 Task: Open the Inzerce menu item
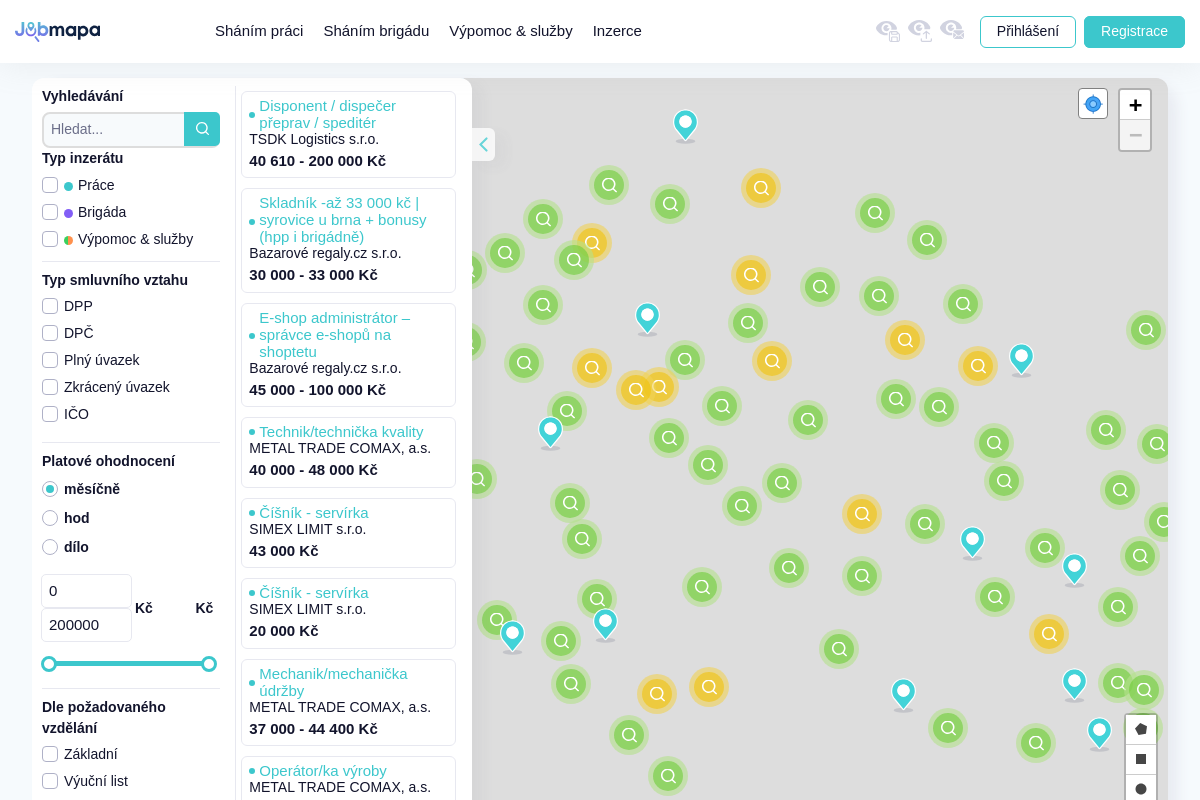(617, 31)
